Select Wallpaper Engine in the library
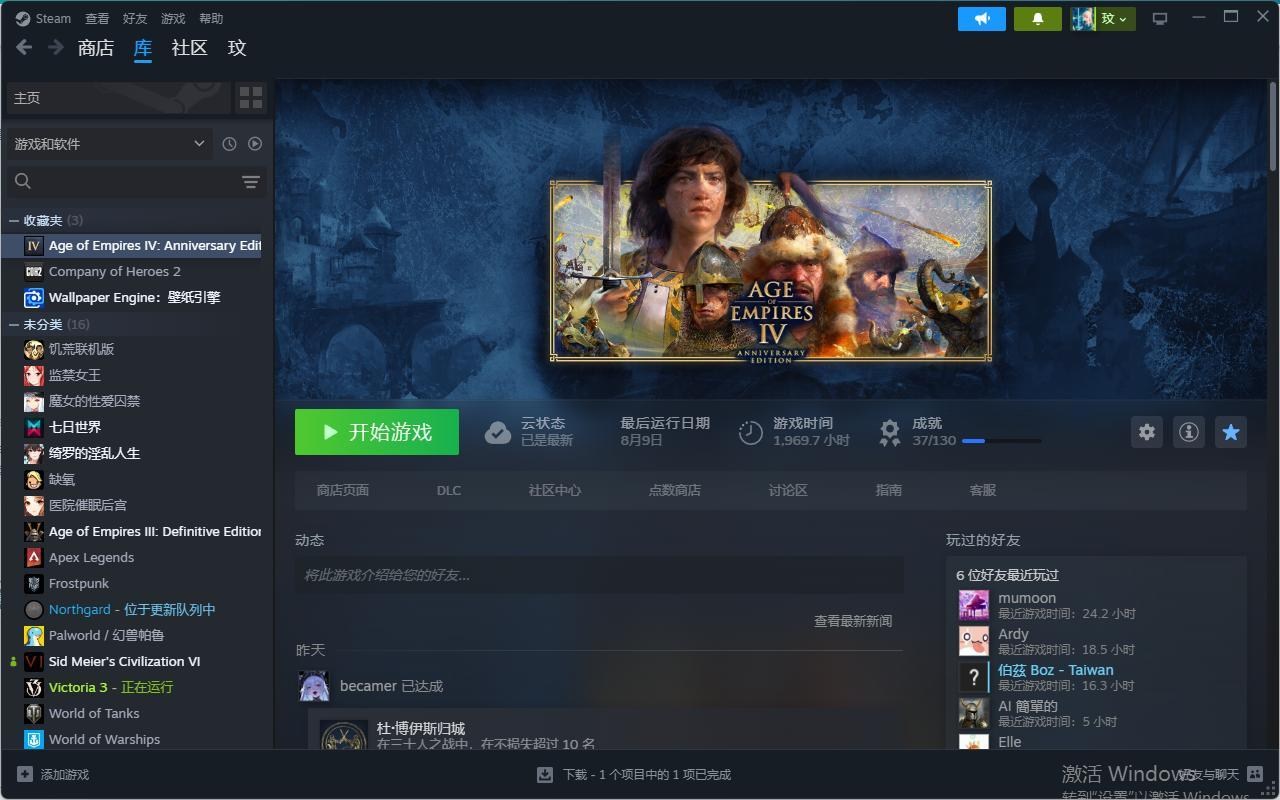The height and width of the screenshot is (800, 1280). (x=132, y=297)
